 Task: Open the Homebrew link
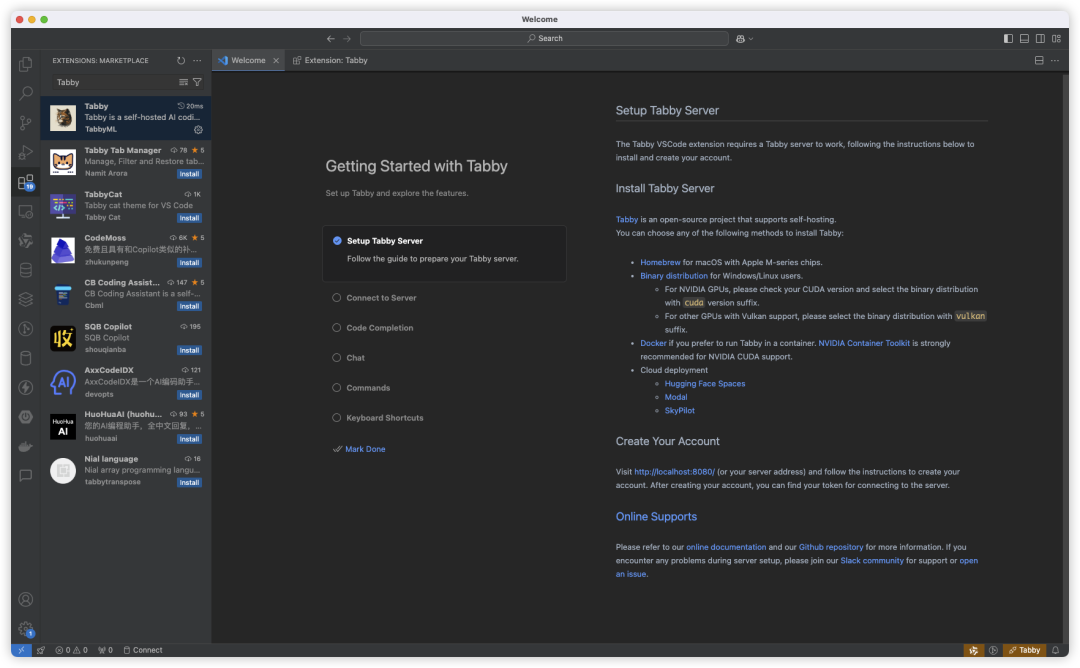[x=660, y=262]
